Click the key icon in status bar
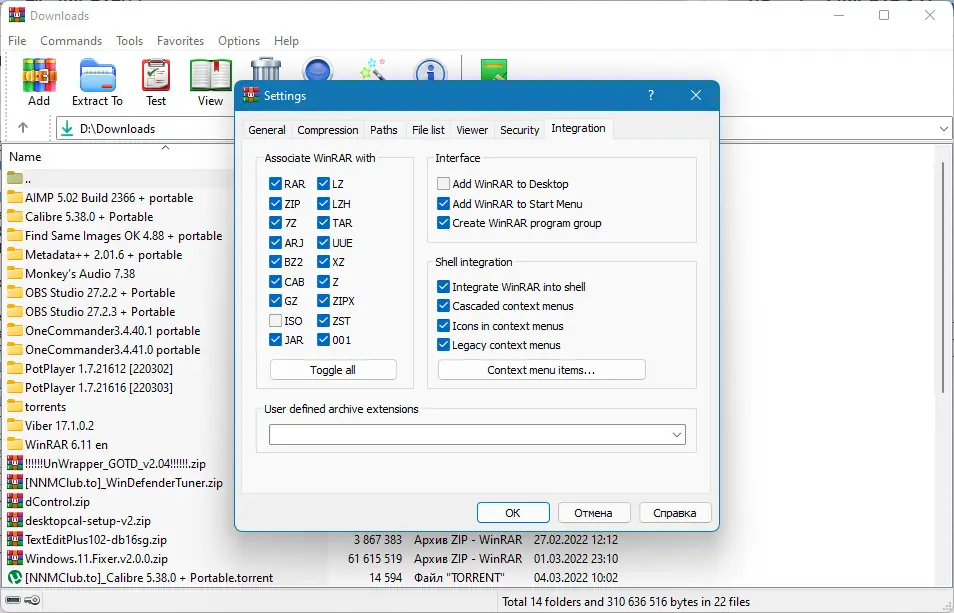The width and height of the screenshot is (954, 613). coord(32,601)
